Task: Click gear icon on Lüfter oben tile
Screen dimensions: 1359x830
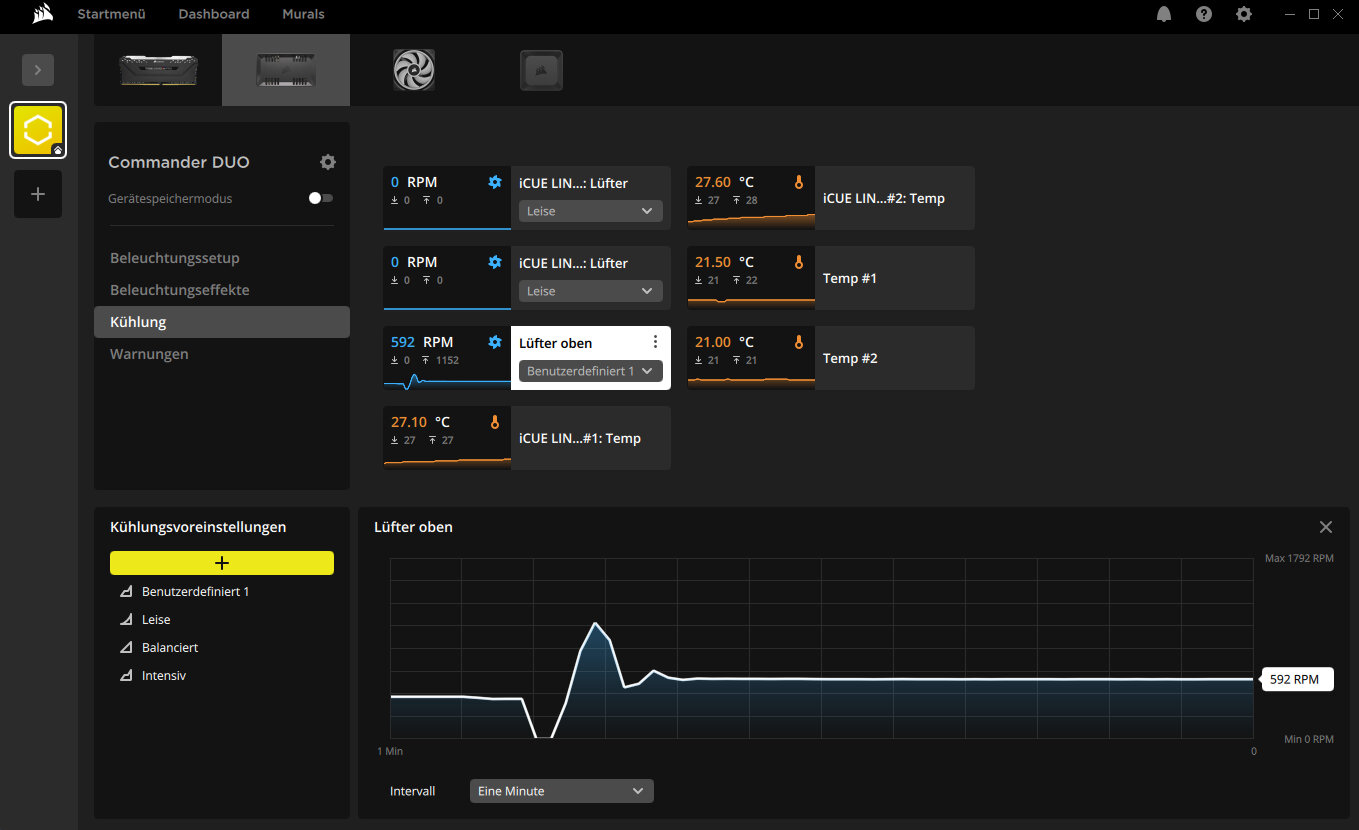Action: [x=494, y=342]
